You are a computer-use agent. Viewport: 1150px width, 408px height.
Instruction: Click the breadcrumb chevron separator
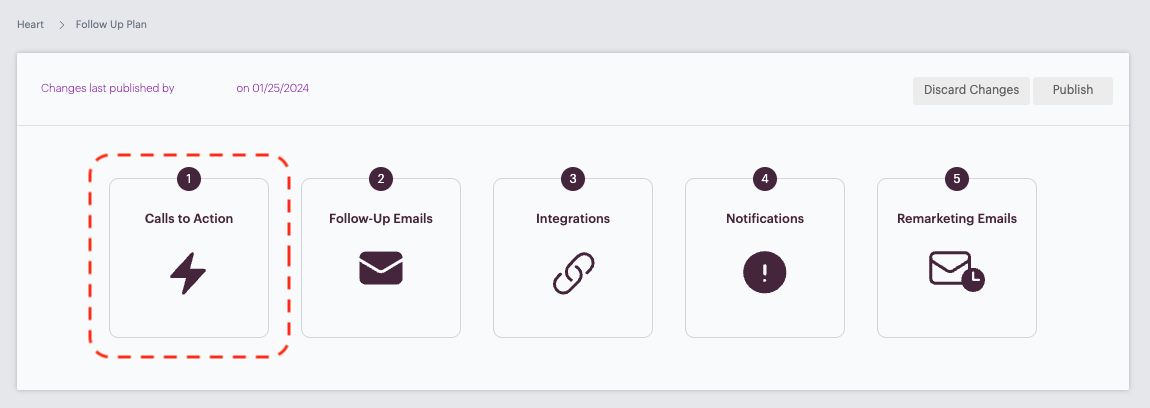(62, 25)
